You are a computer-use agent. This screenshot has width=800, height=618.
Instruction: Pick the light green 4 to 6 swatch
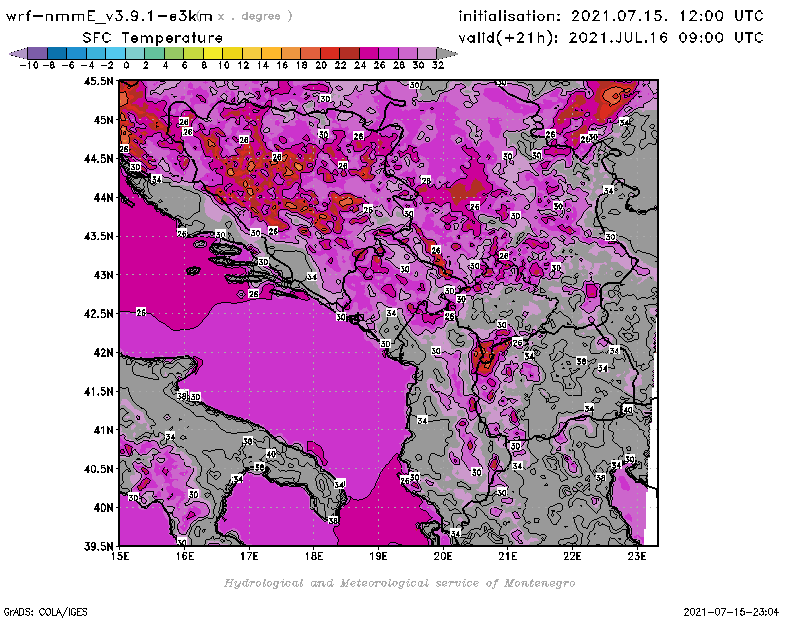pyautogui.click(x=174, y=53)
